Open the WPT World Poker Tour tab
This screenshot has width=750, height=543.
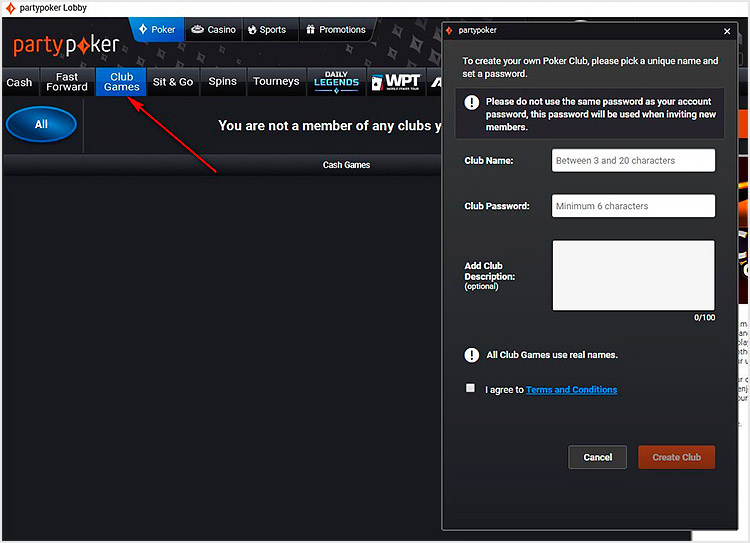(396, 82)
